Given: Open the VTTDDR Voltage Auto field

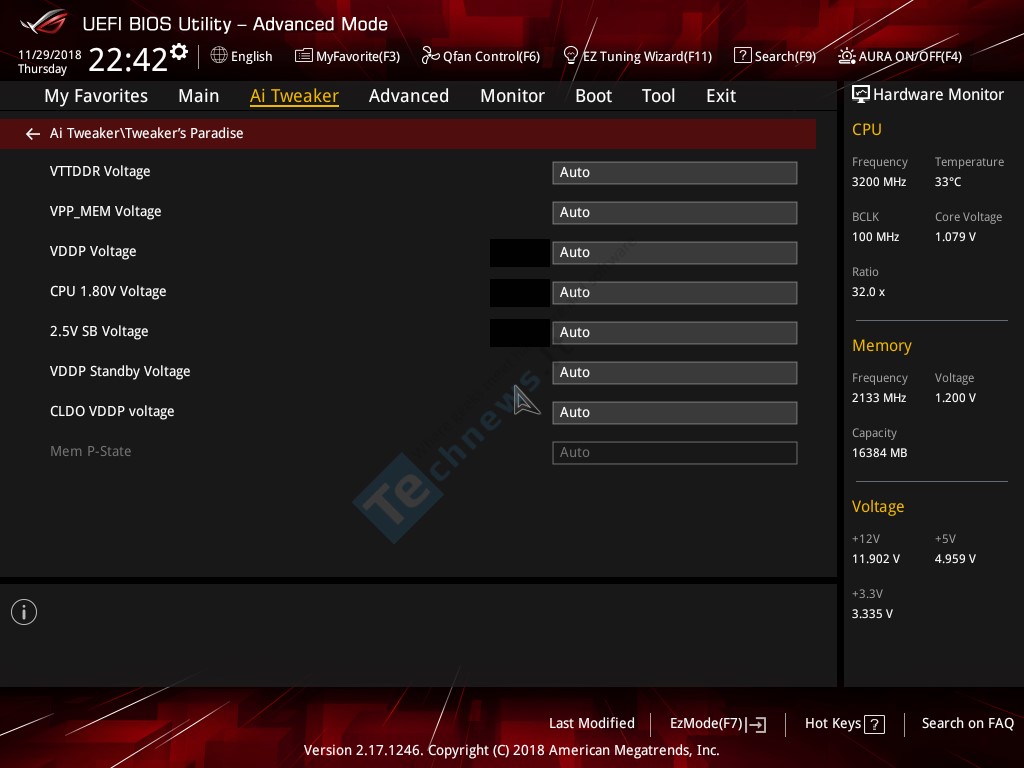Looking at the screenshot, I should tap(675, 173).
